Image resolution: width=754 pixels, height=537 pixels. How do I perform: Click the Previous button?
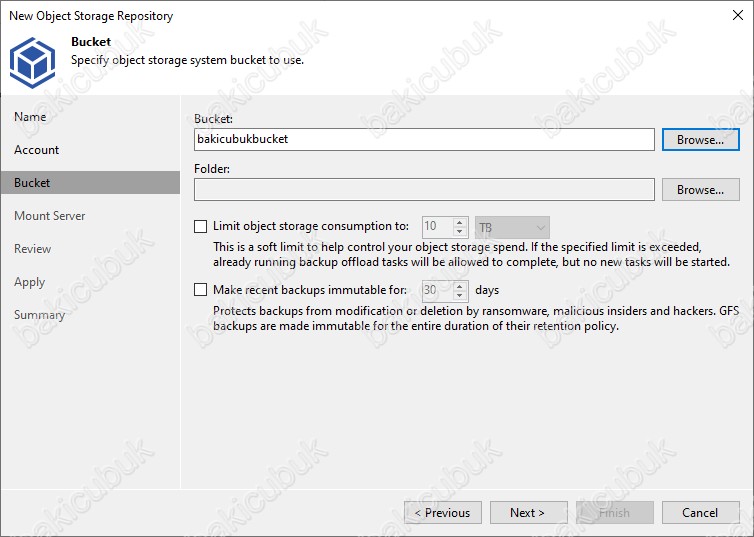443,513
